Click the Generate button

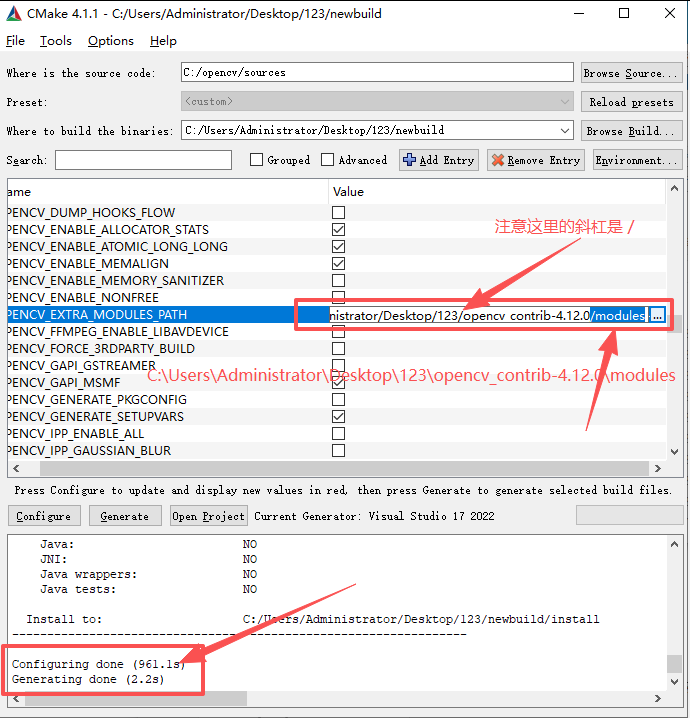tap(125, 516)
